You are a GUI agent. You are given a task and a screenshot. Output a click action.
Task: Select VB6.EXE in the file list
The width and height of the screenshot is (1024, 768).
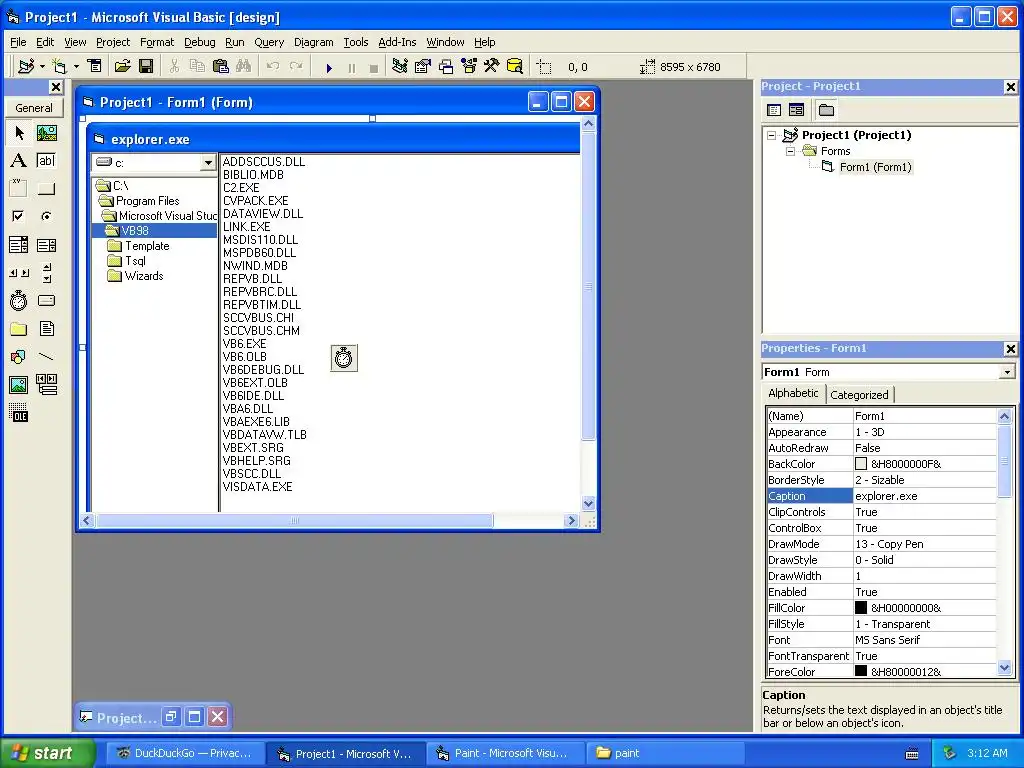[x=244, y=344]
